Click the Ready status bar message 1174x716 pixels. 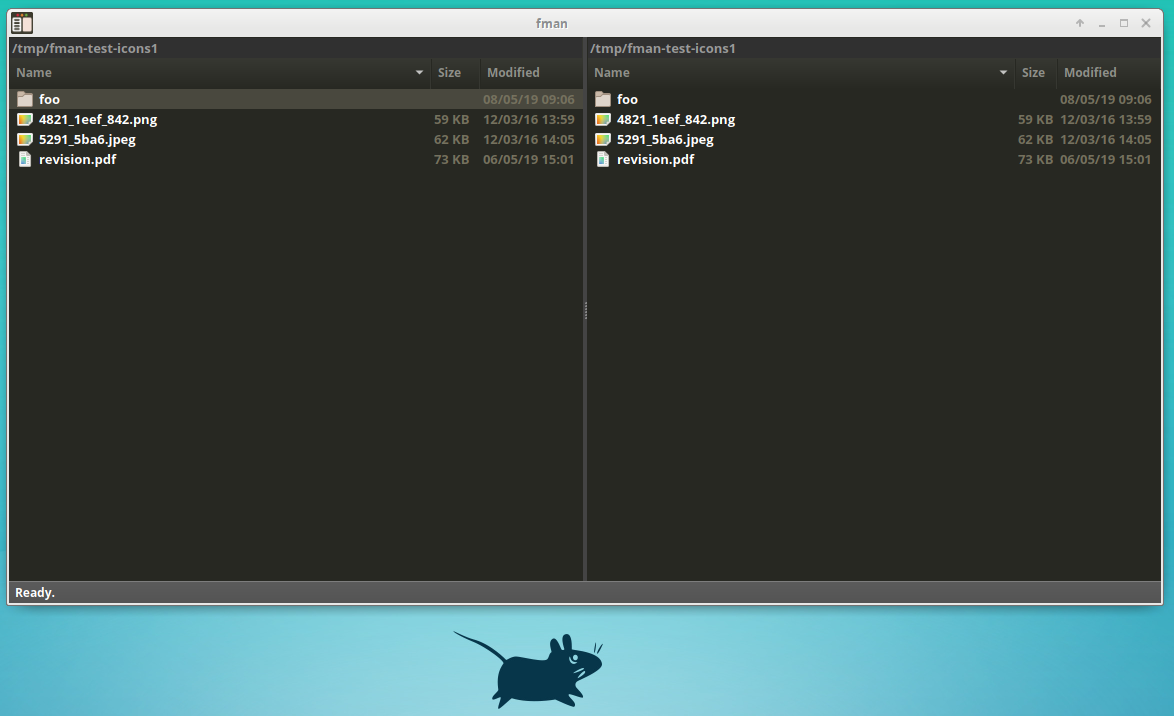[x=34, y=592]
